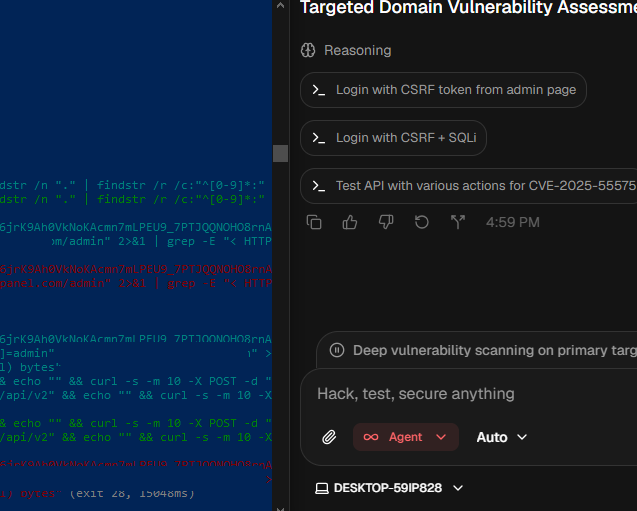Open 'Login with CSRF token from admin page' step

click(x=443, y=90)
